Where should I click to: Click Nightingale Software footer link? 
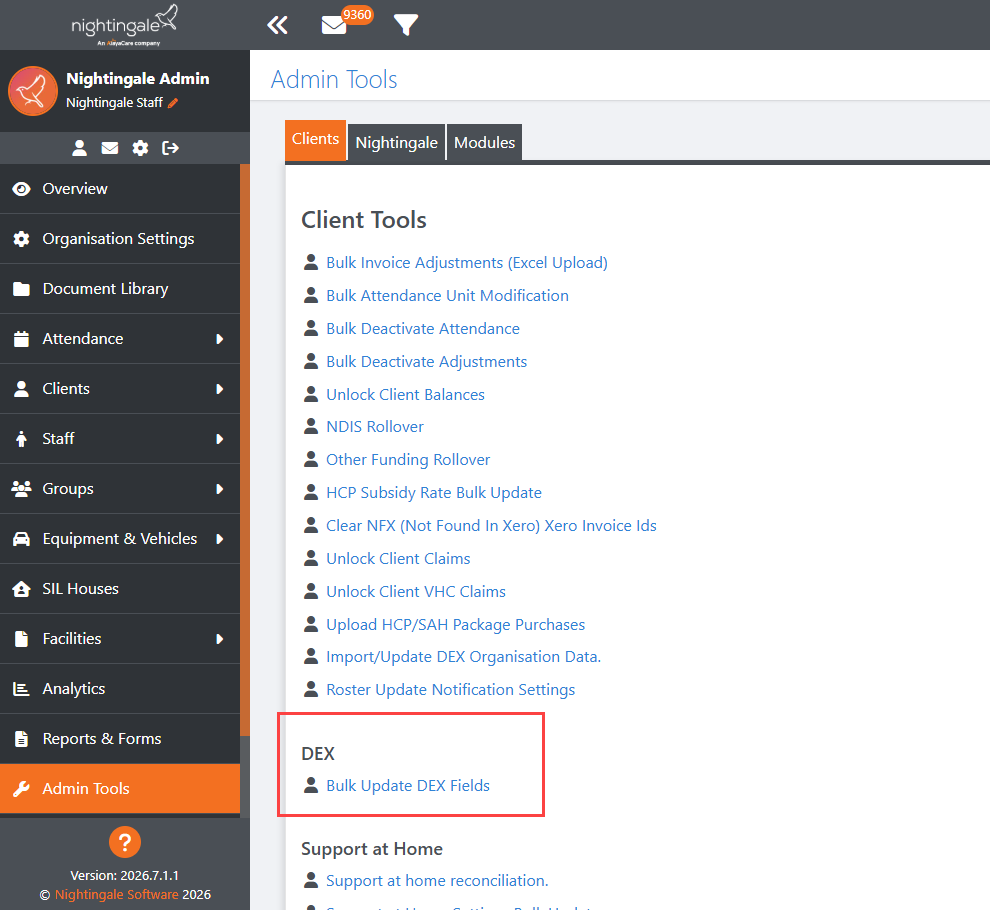[116, 894]
